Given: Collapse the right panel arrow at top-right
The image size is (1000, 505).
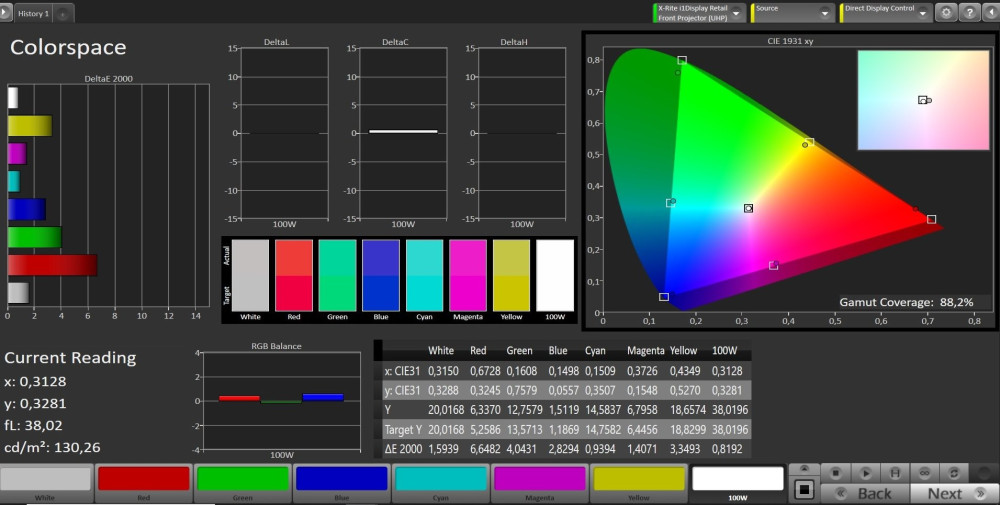Looking at the screenshot, I should click(x=990, y=13).
